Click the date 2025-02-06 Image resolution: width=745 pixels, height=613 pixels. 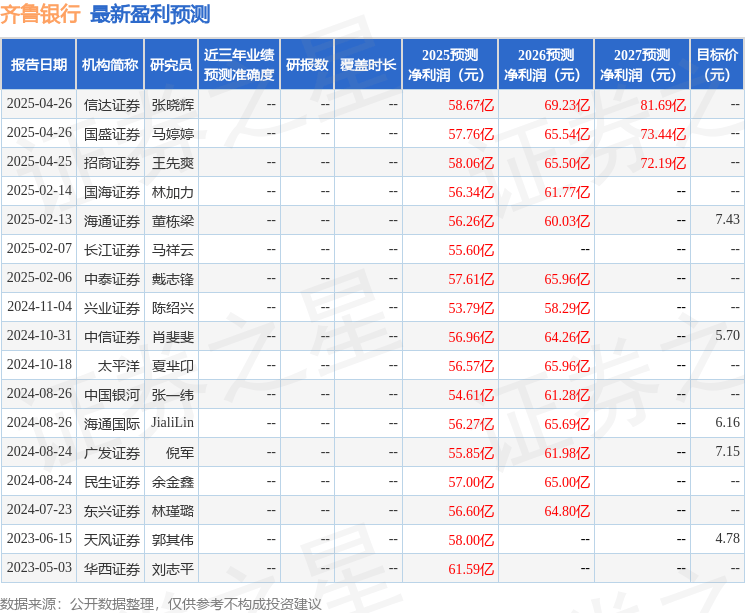click(39, 278)
